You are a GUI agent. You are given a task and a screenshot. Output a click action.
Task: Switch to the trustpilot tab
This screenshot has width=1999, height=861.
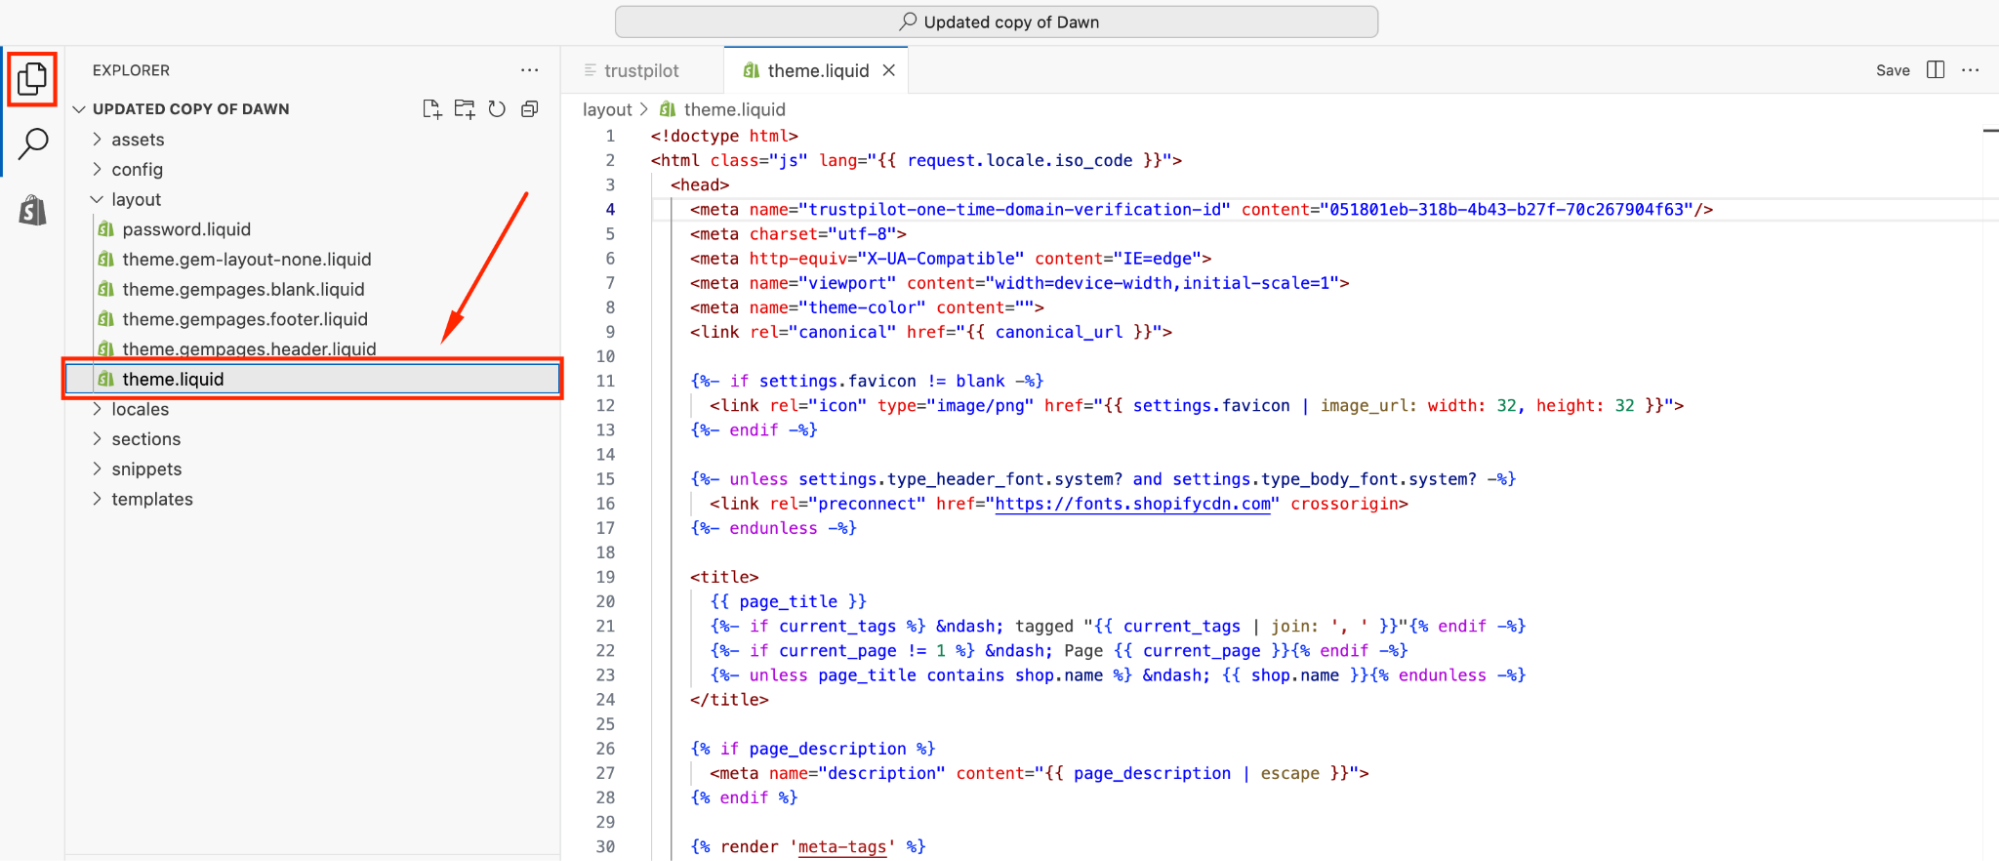coord(640,71)
